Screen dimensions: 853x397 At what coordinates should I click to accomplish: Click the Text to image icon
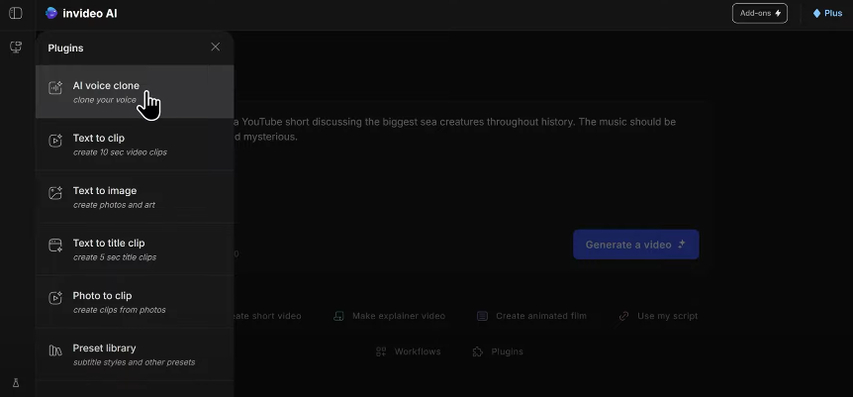pos(55,193)
